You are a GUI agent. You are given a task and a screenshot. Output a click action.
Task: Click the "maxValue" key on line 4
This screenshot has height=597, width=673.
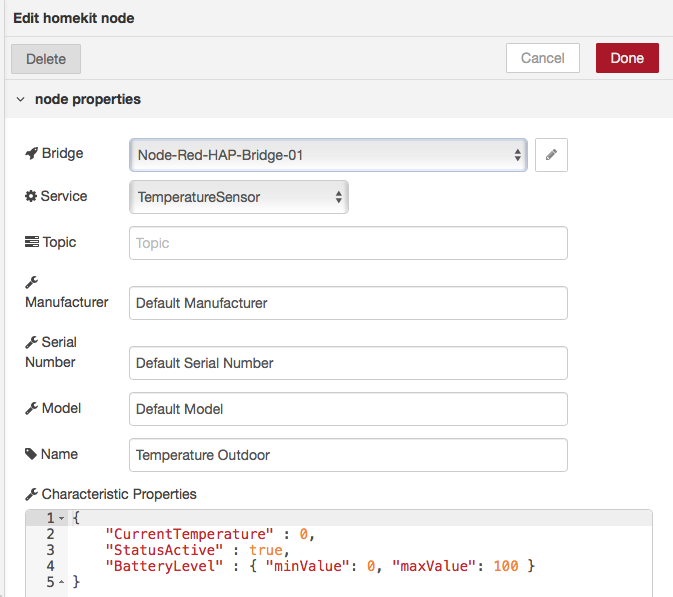click(434, 566)
